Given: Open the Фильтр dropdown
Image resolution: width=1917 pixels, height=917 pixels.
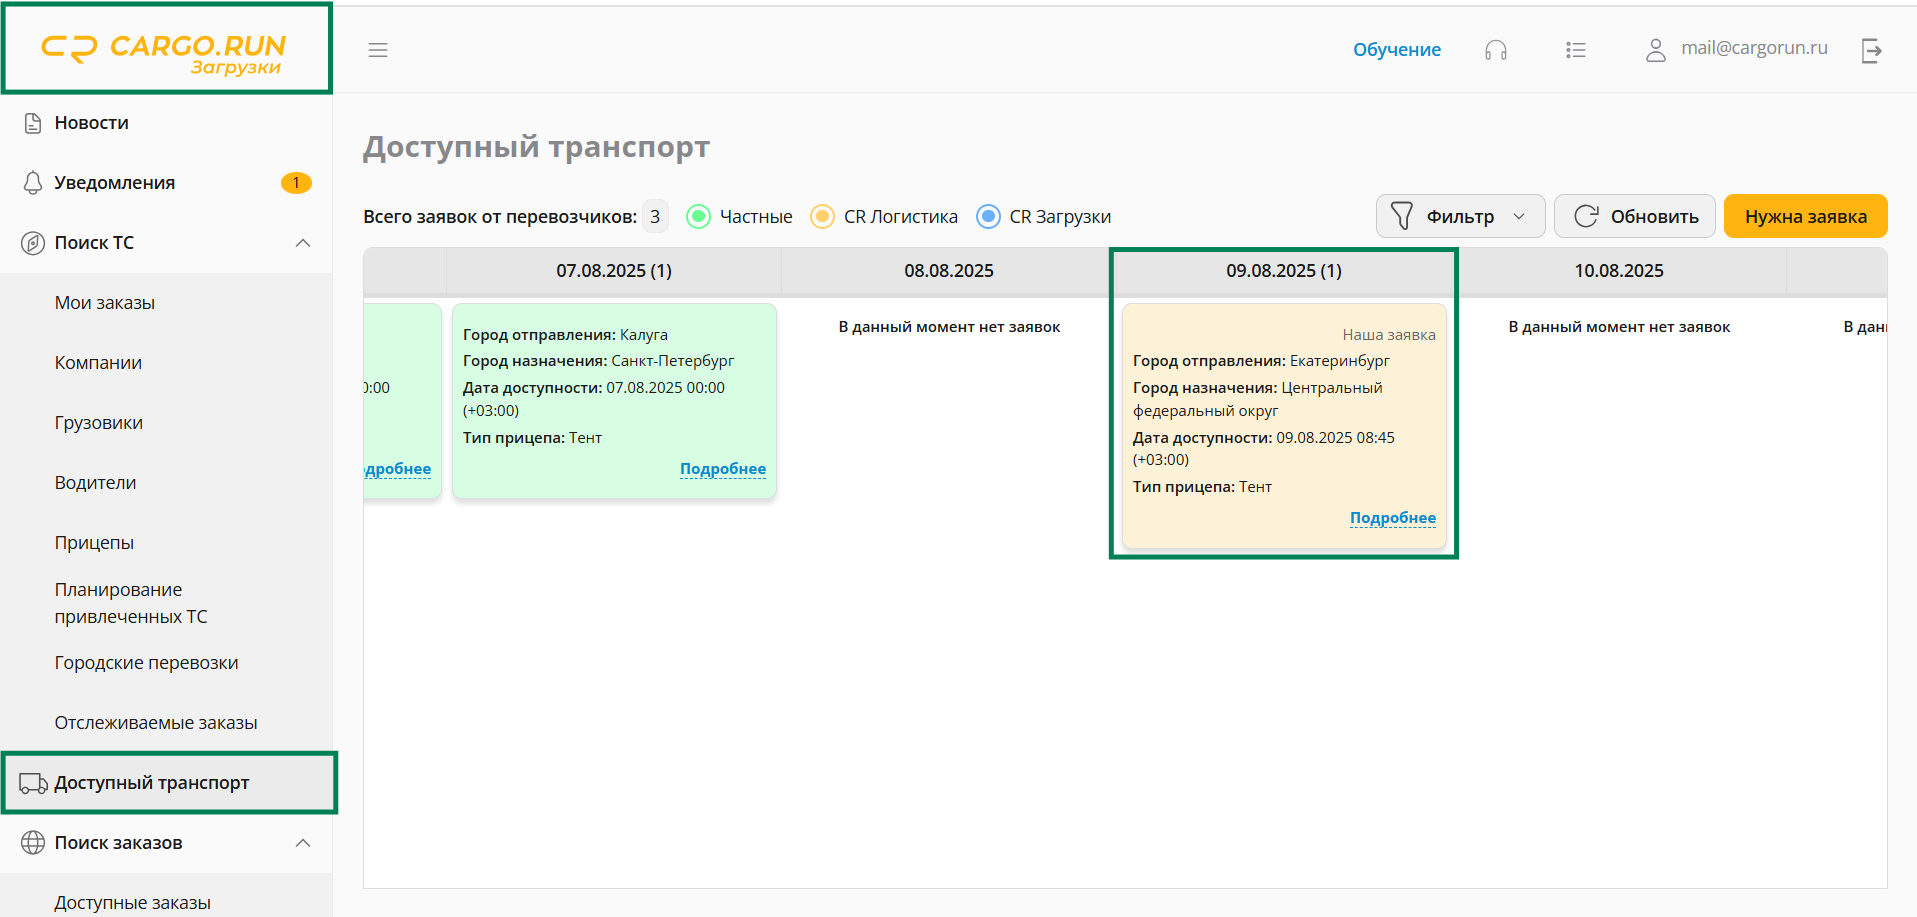Looking at the screenshot, I should tap(1459, 217).
